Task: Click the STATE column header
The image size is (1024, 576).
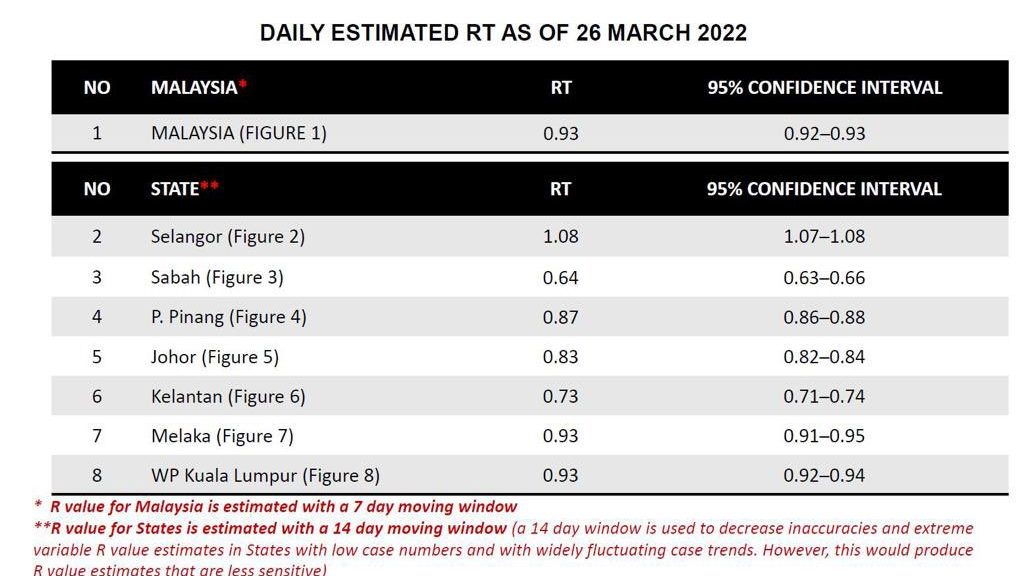Action: click(x=185, y=189)
